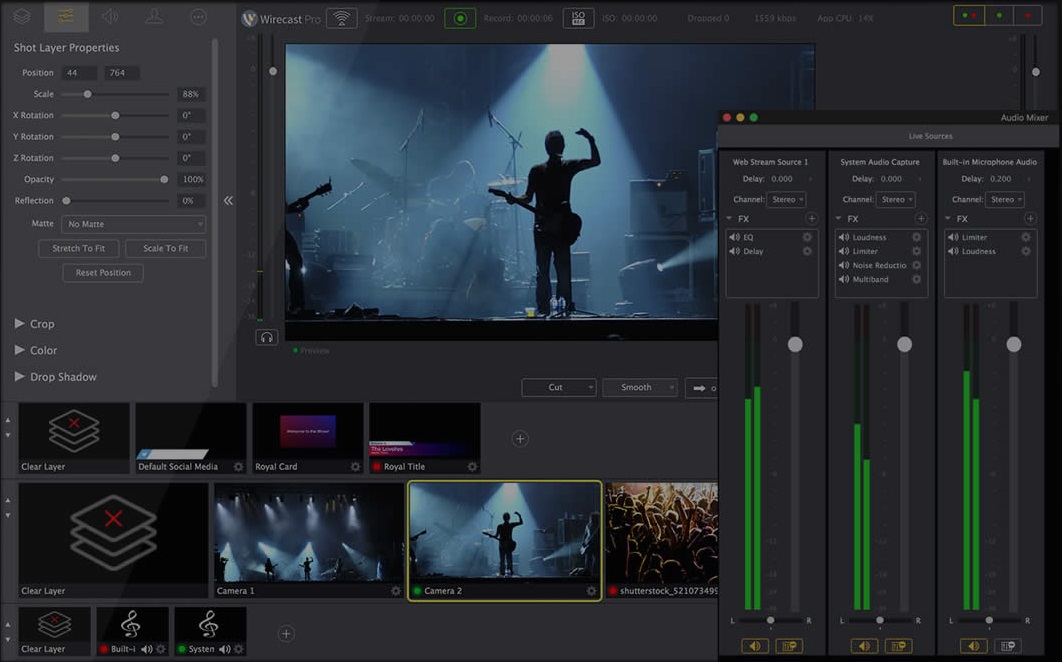Viewport: 1062px width, 662px height.
Task: Toggle headphones monitoring under preview
Action: click(266, 337)
